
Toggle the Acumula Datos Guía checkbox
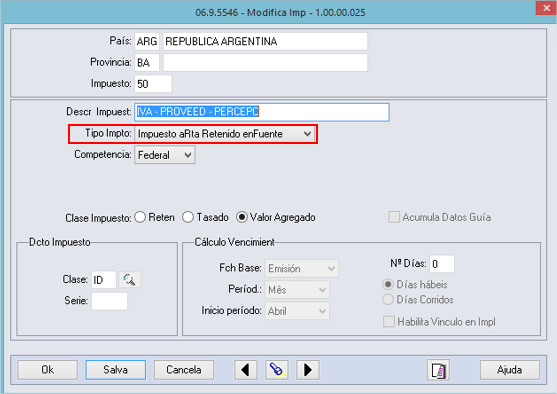[x=394, y=217]
